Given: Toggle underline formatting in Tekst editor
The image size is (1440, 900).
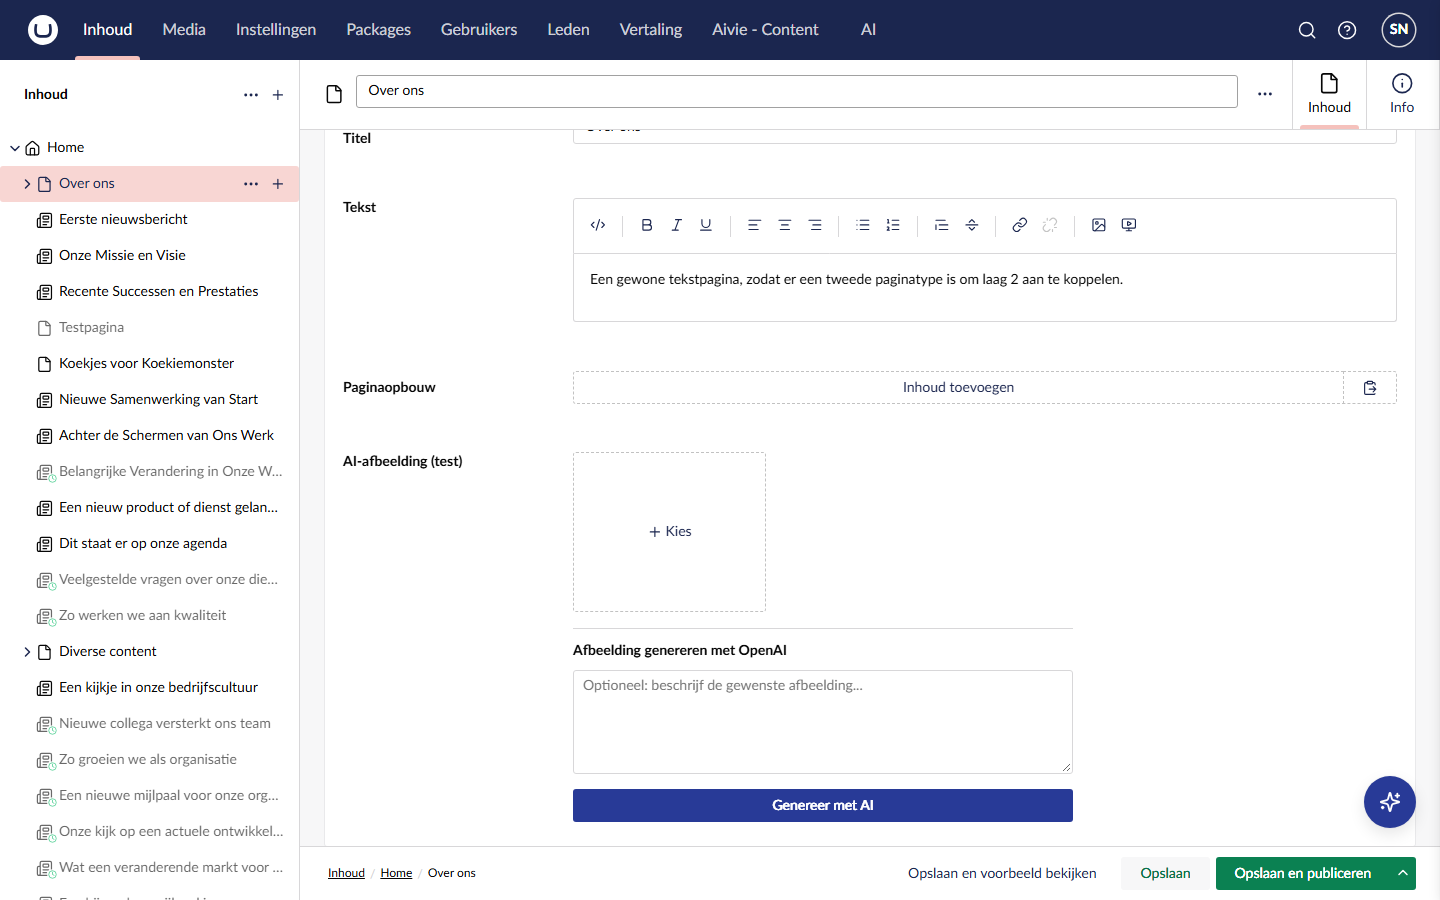Looking at the screenshot, I should (706, 225).
